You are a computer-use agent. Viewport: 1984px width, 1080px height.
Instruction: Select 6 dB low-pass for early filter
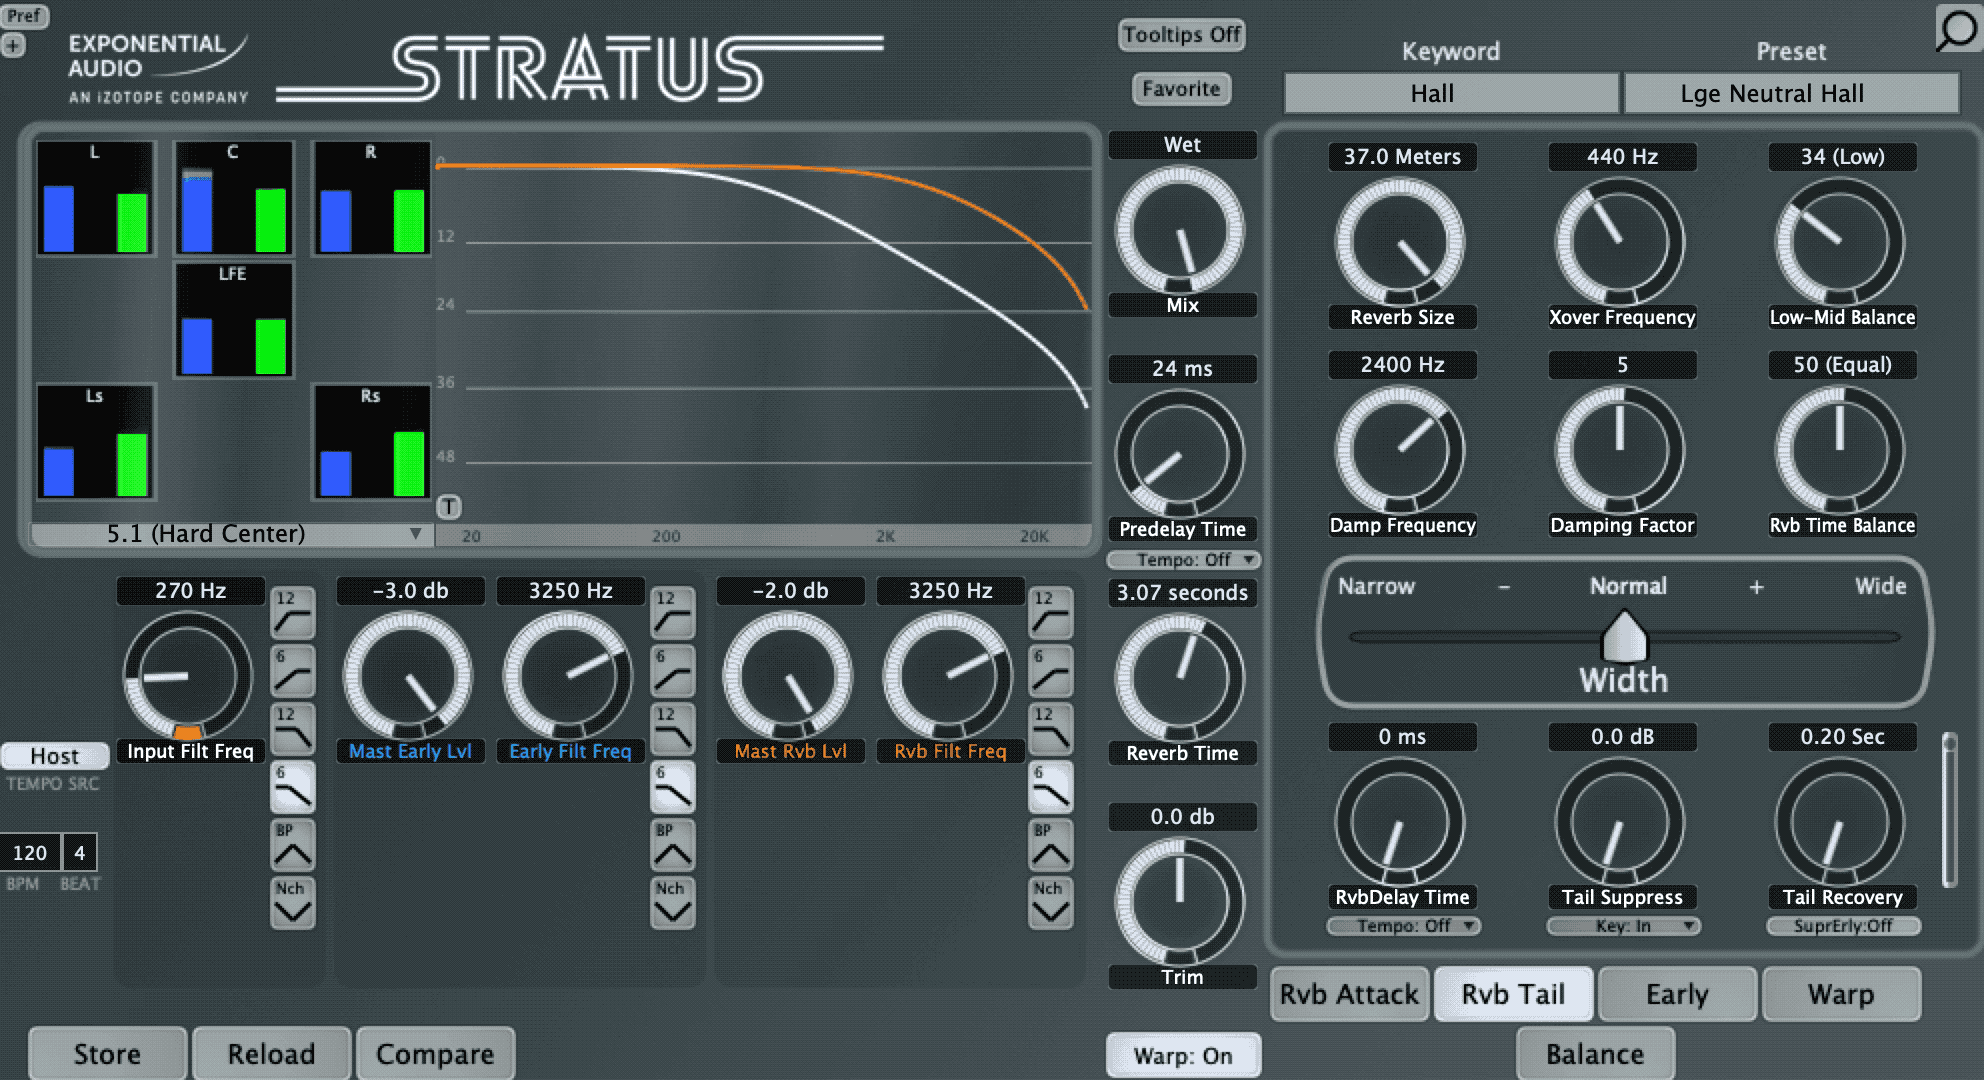[x=672, y=787]
